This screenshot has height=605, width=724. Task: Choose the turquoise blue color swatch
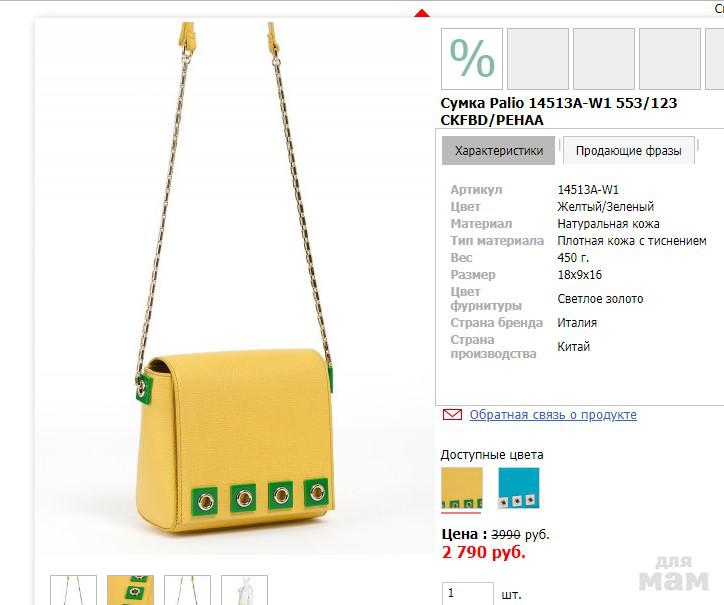[x=519, y=488]
